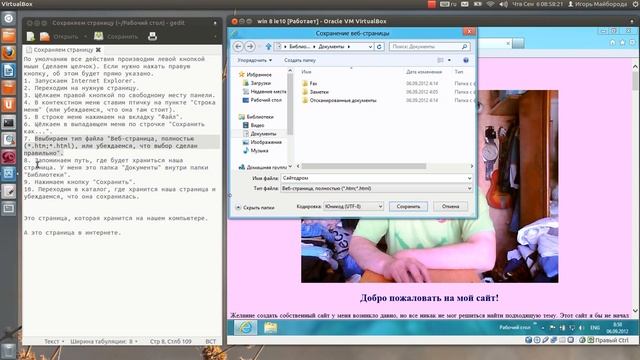Click Windows tray volume icon

point(582,328)
